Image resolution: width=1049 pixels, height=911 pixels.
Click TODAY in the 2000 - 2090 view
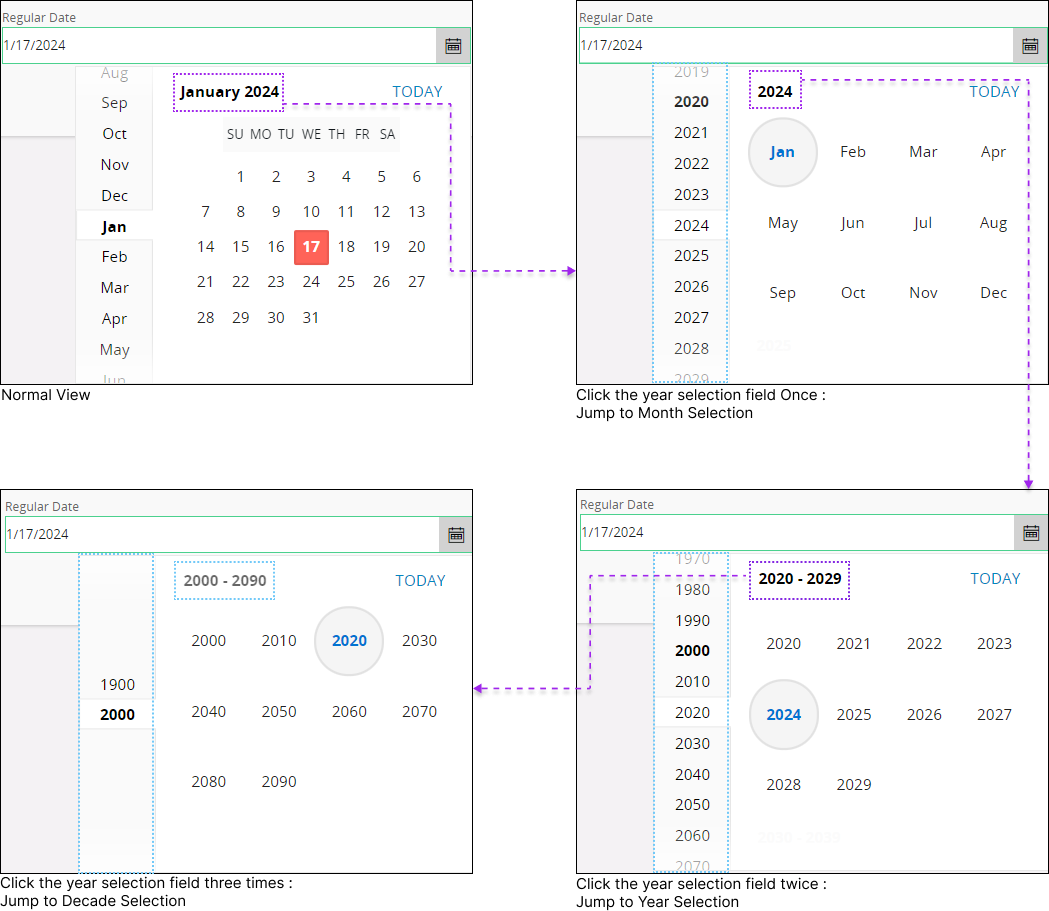pyautogui.click(x=420, y=580)
